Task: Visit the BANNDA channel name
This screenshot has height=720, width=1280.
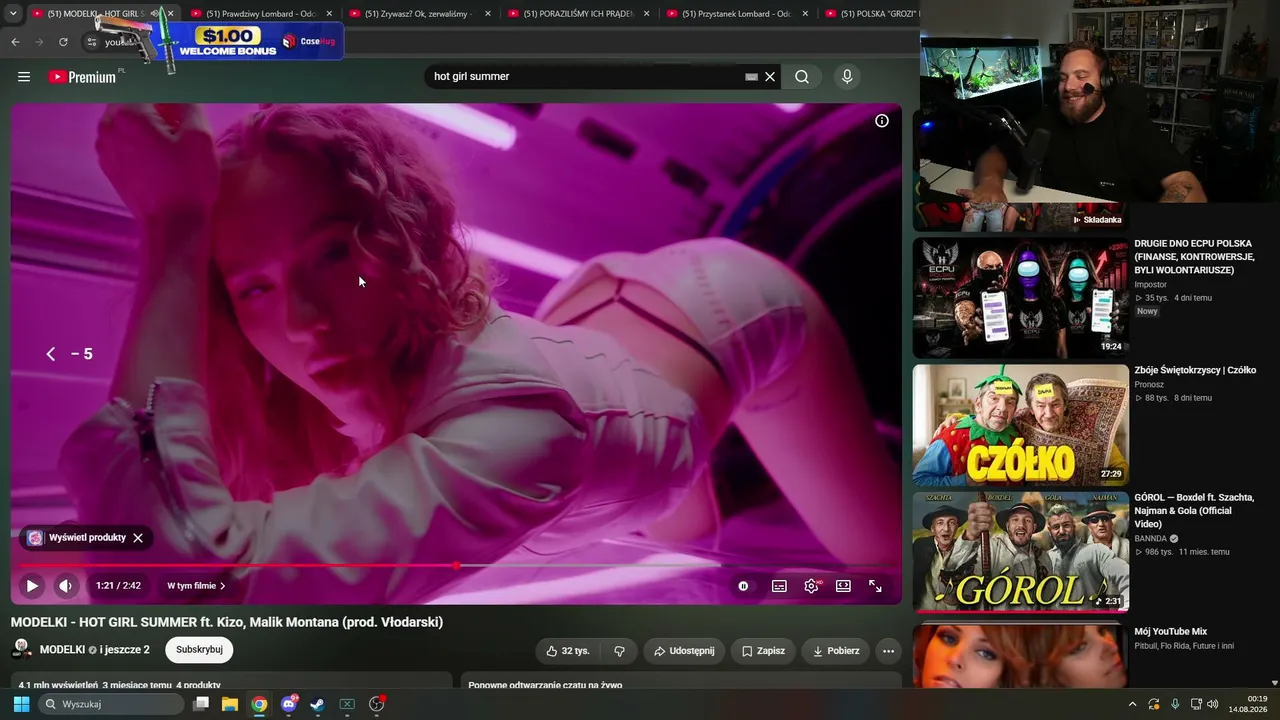Action: click(x=1151, y=539)
